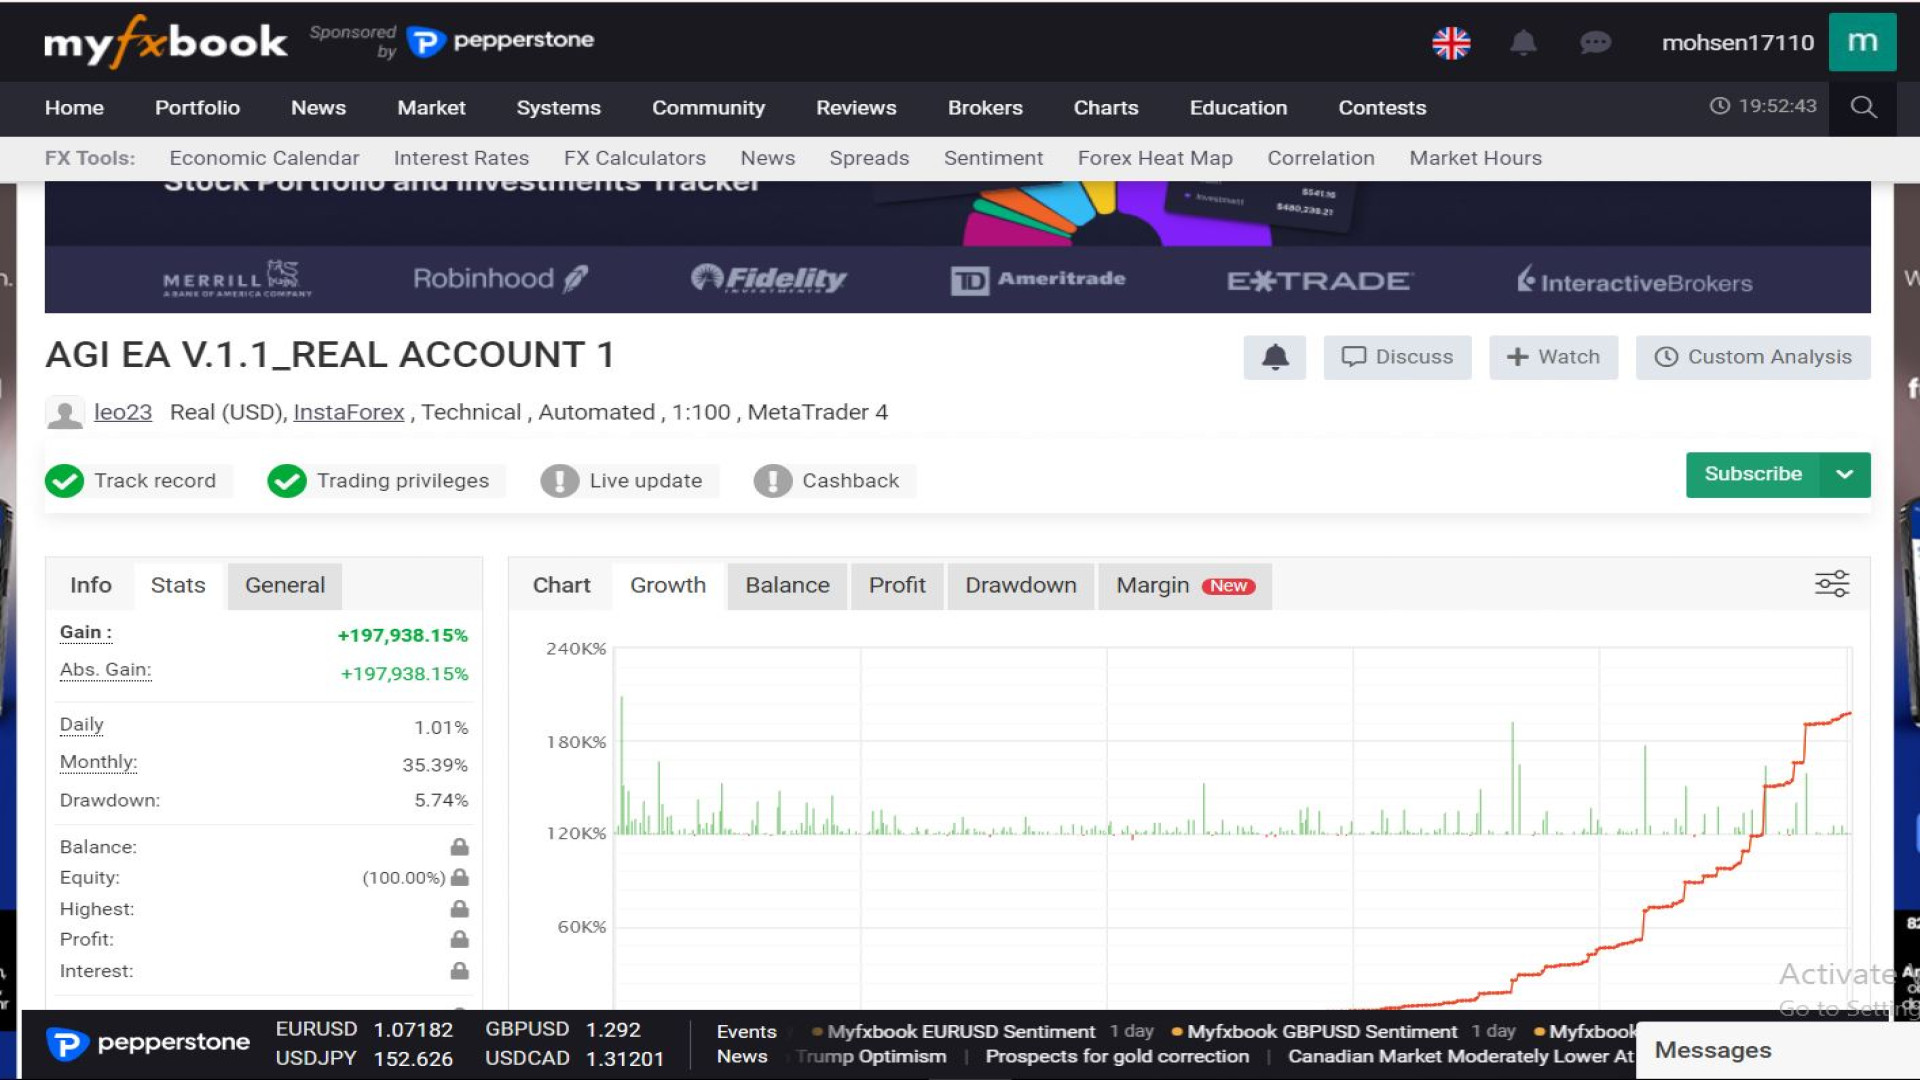Click the Watch button
This screenshot has width=1920, height=1080.
tap(1553, 357)
